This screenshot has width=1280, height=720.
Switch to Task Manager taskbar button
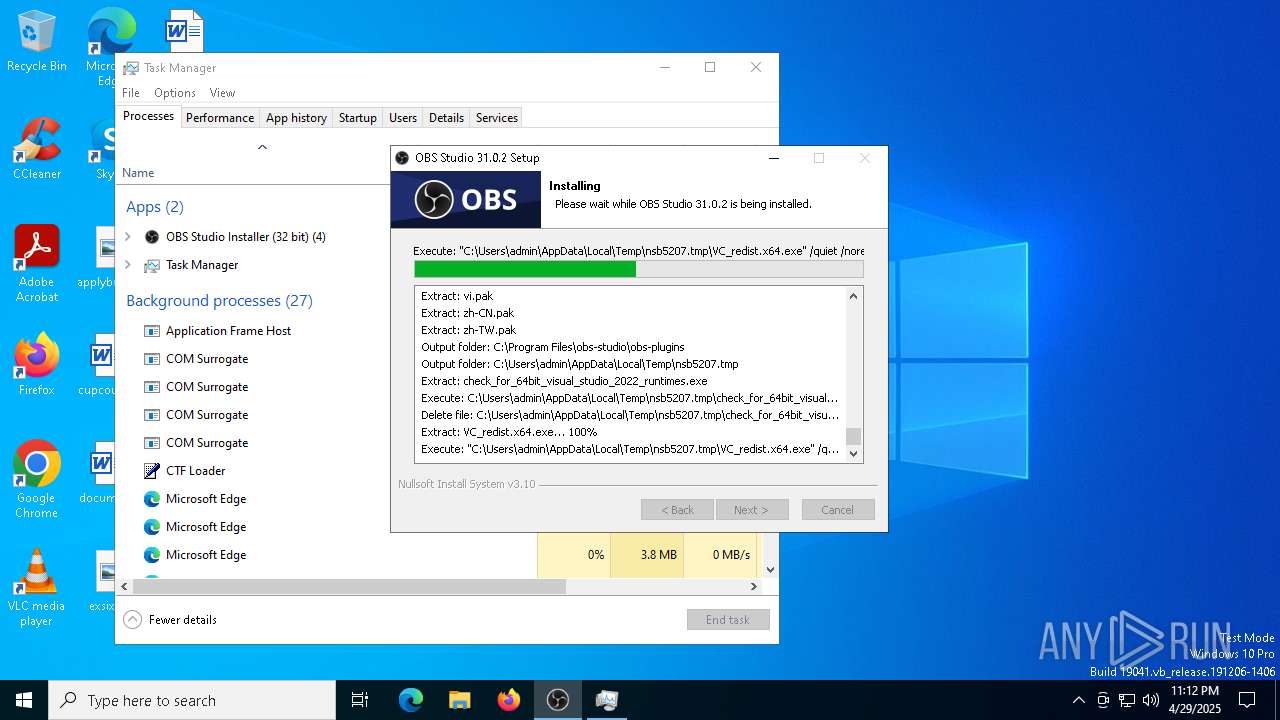click(606, 700)
